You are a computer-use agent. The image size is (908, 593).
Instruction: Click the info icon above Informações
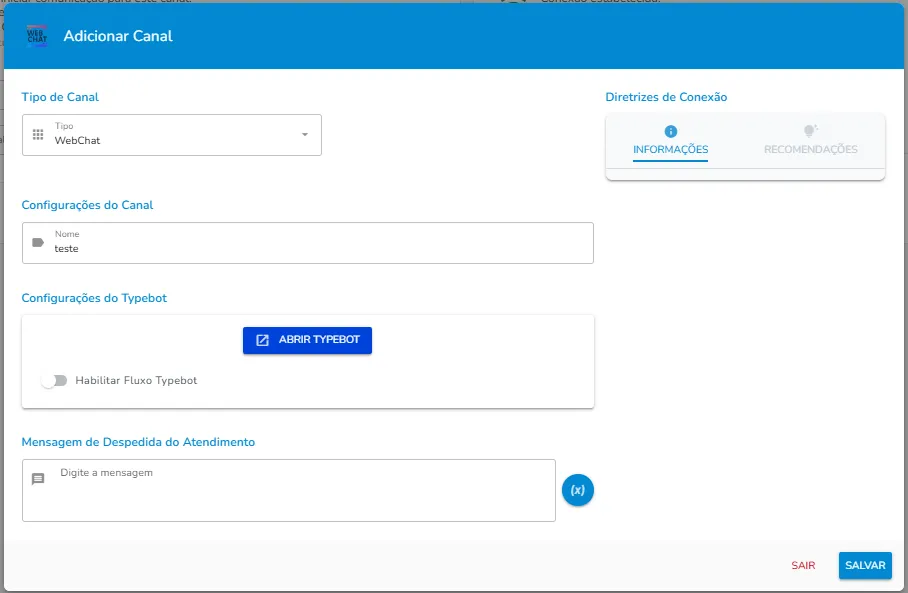671,131
